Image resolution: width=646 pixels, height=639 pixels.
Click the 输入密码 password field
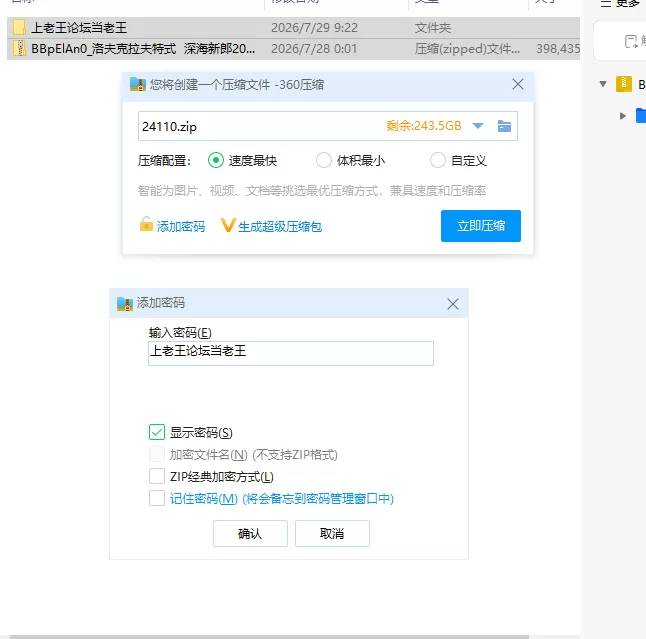point(291,353)
